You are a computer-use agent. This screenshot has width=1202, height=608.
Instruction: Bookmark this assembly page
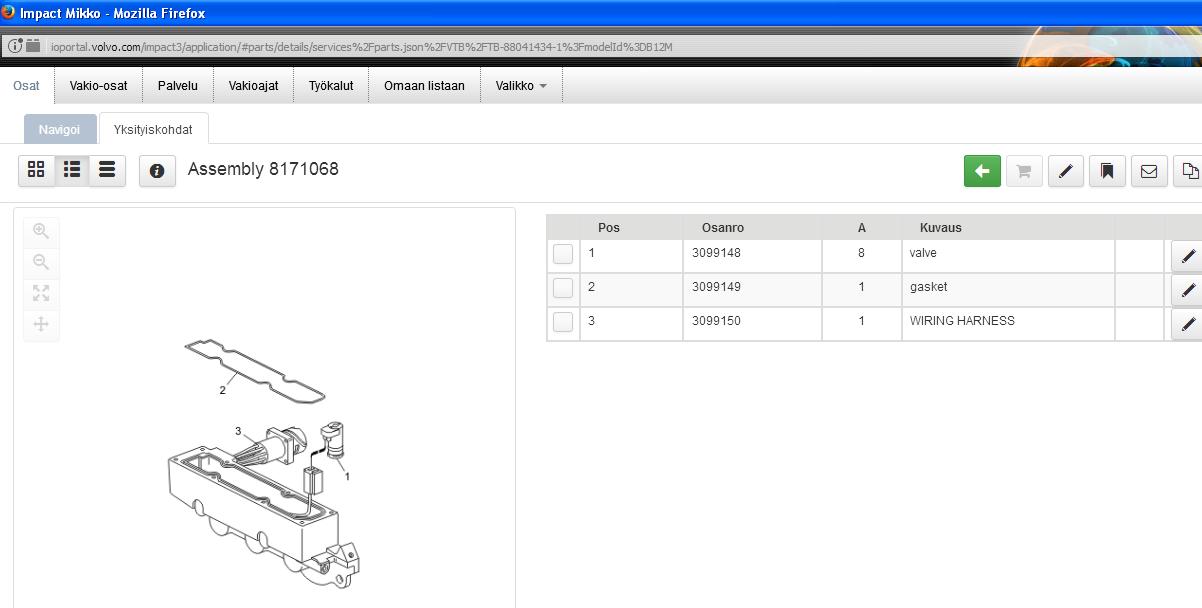tap(1107, 171)
